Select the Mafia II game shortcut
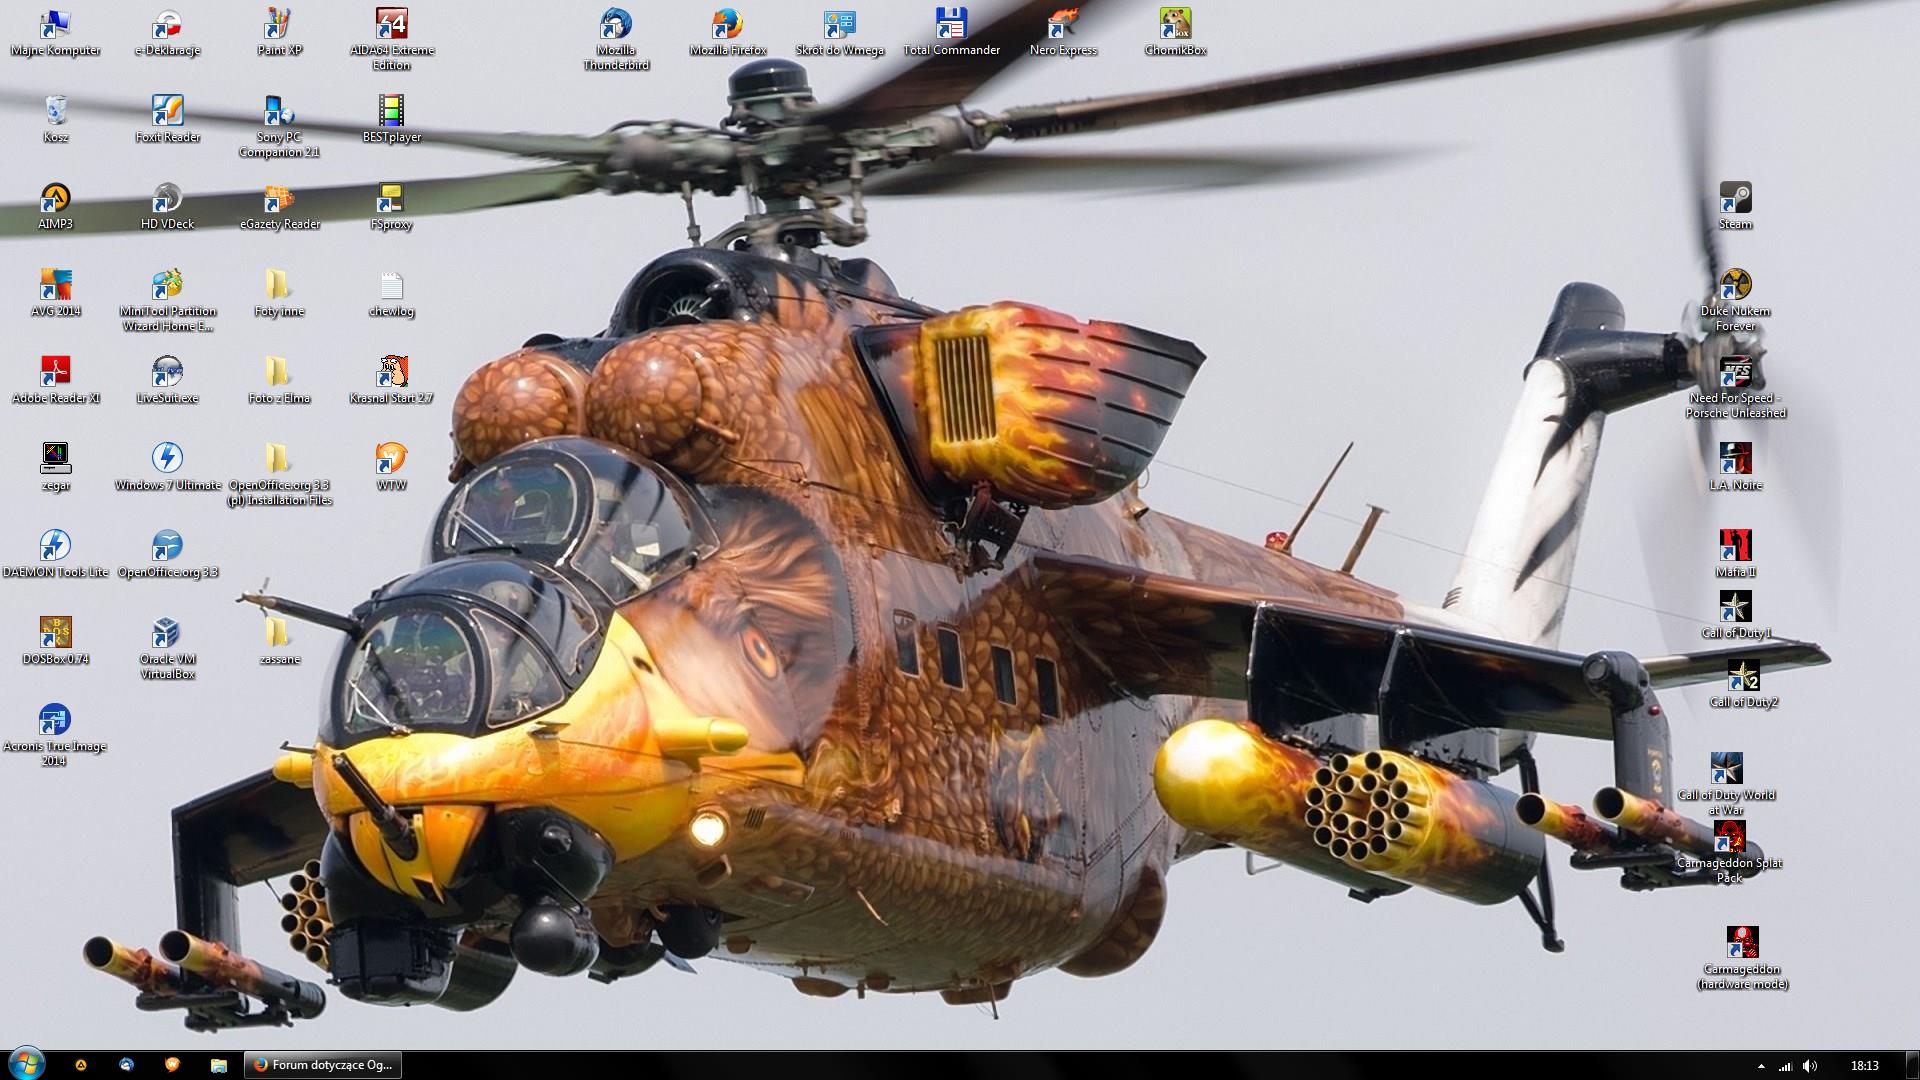The width and height of the screenshot is (1920, 1080). [x=1735, y=547]
